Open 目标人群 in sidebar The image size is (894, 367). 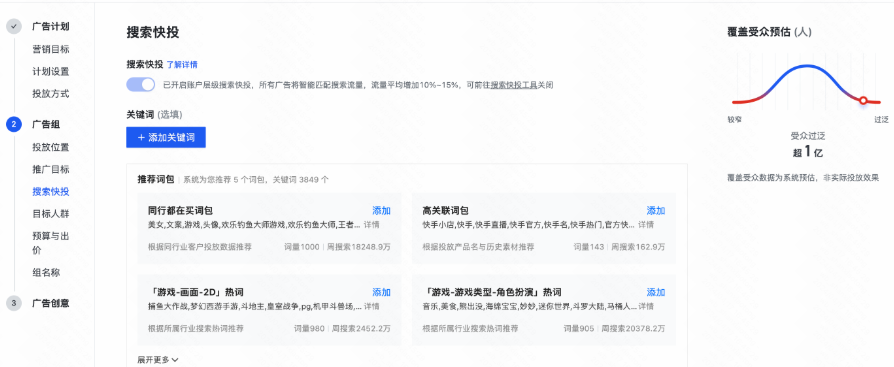tap(51, 214)
